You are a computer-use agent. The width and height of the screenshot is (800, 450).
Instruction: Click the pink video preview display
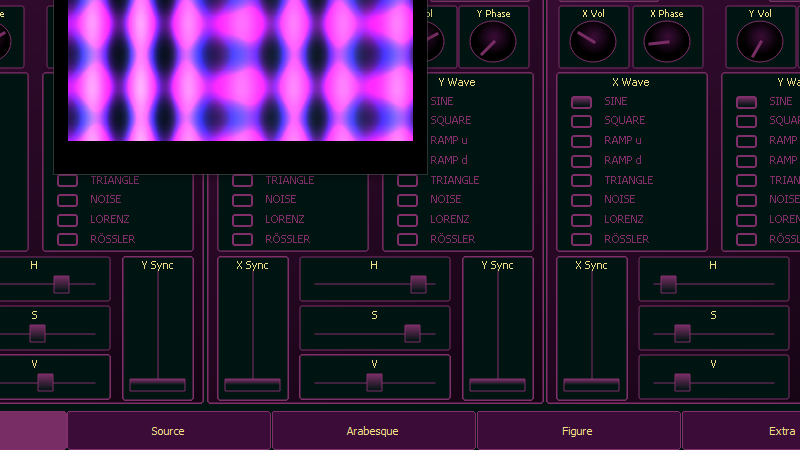point(240,70)
